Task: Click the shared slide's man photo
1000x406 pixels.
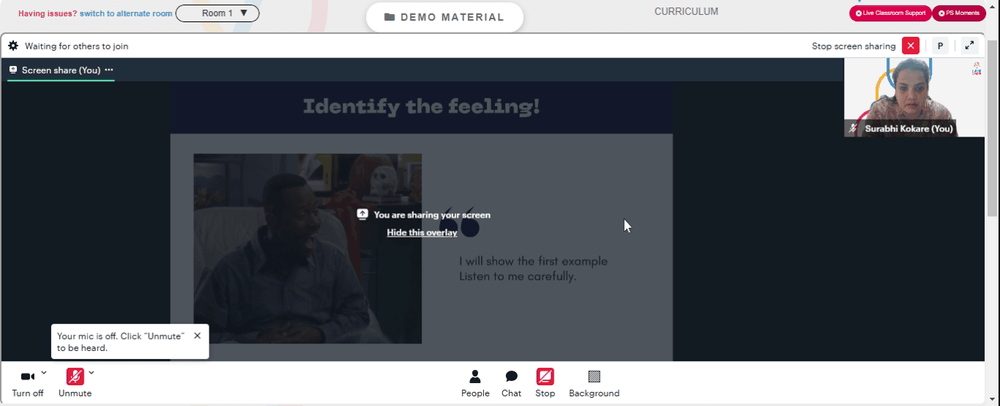Action: point(307,249)
